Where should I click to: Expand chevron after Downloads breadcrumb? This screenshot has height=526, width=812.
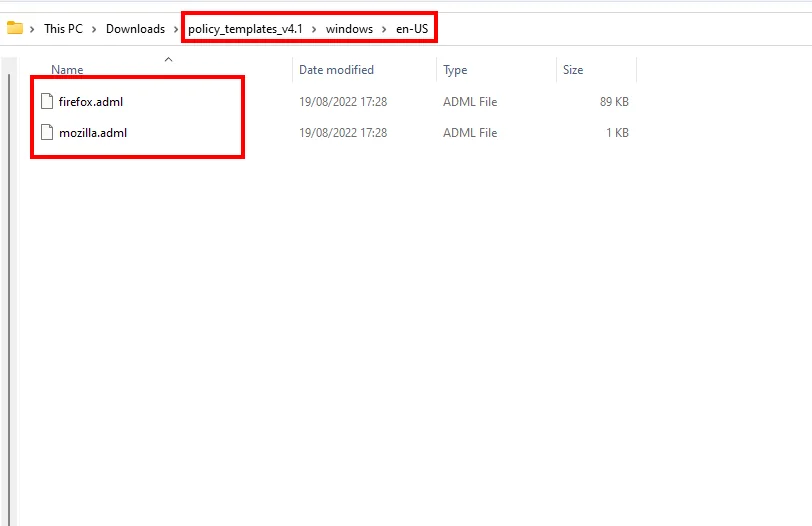click(x=176, y=29)
